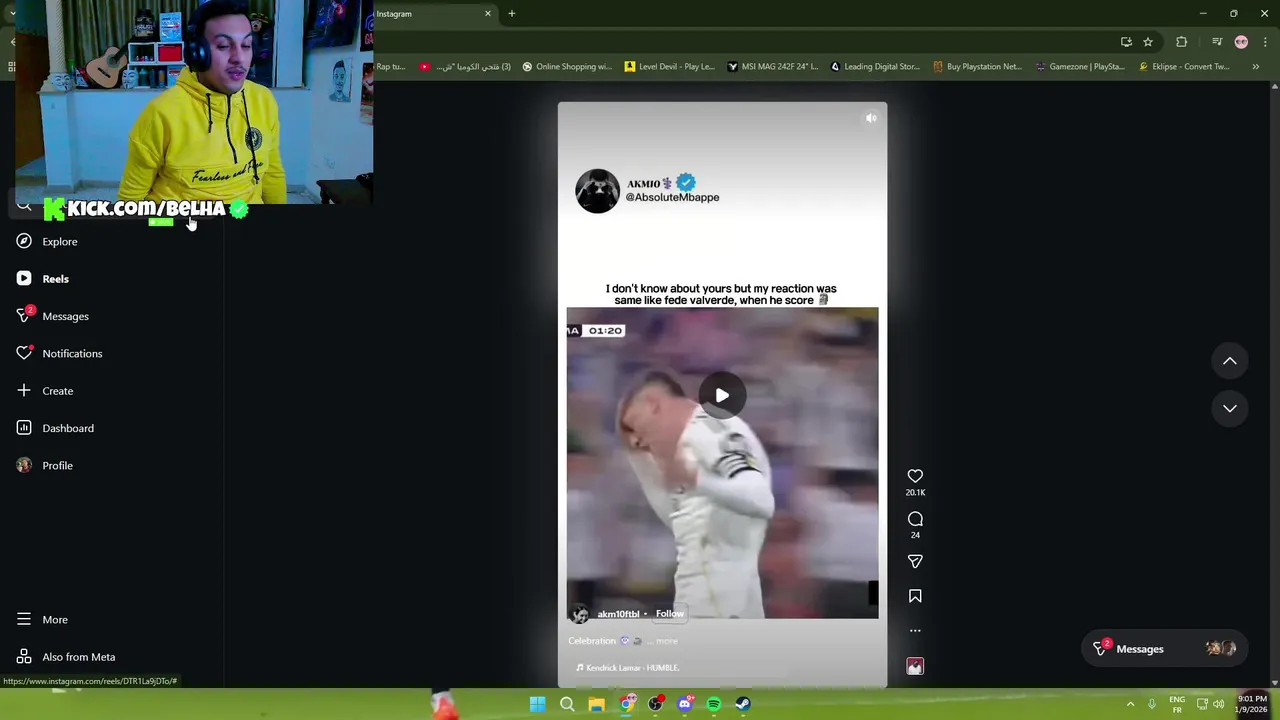Minimize the browser window

click(x=1203, y=14)
